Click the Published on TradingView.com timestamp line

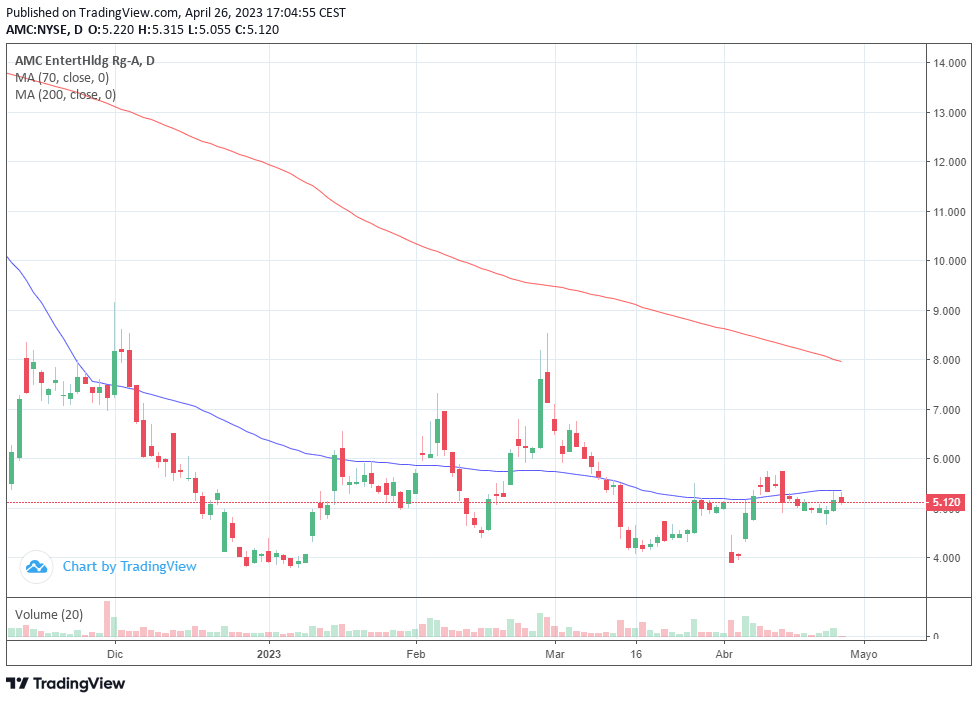coord(176,12)
